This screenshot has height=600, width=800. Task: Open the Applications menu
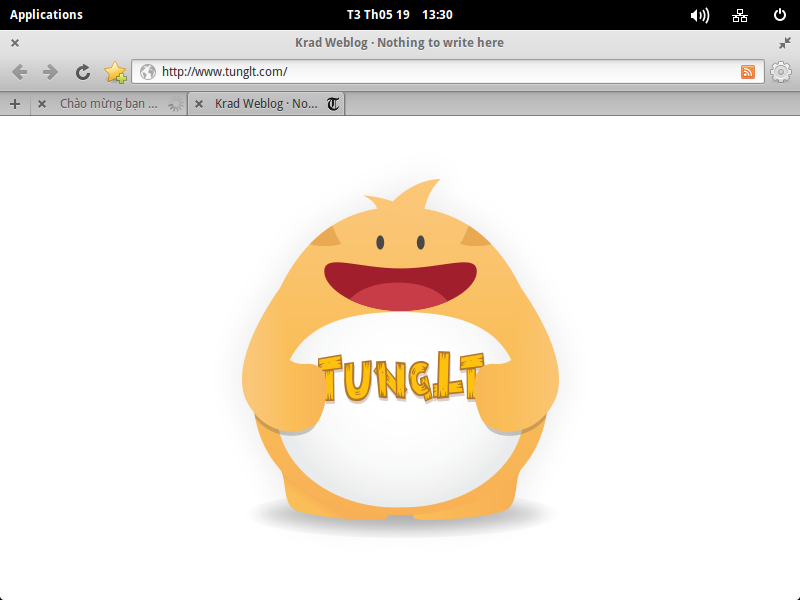coord(46,15)
